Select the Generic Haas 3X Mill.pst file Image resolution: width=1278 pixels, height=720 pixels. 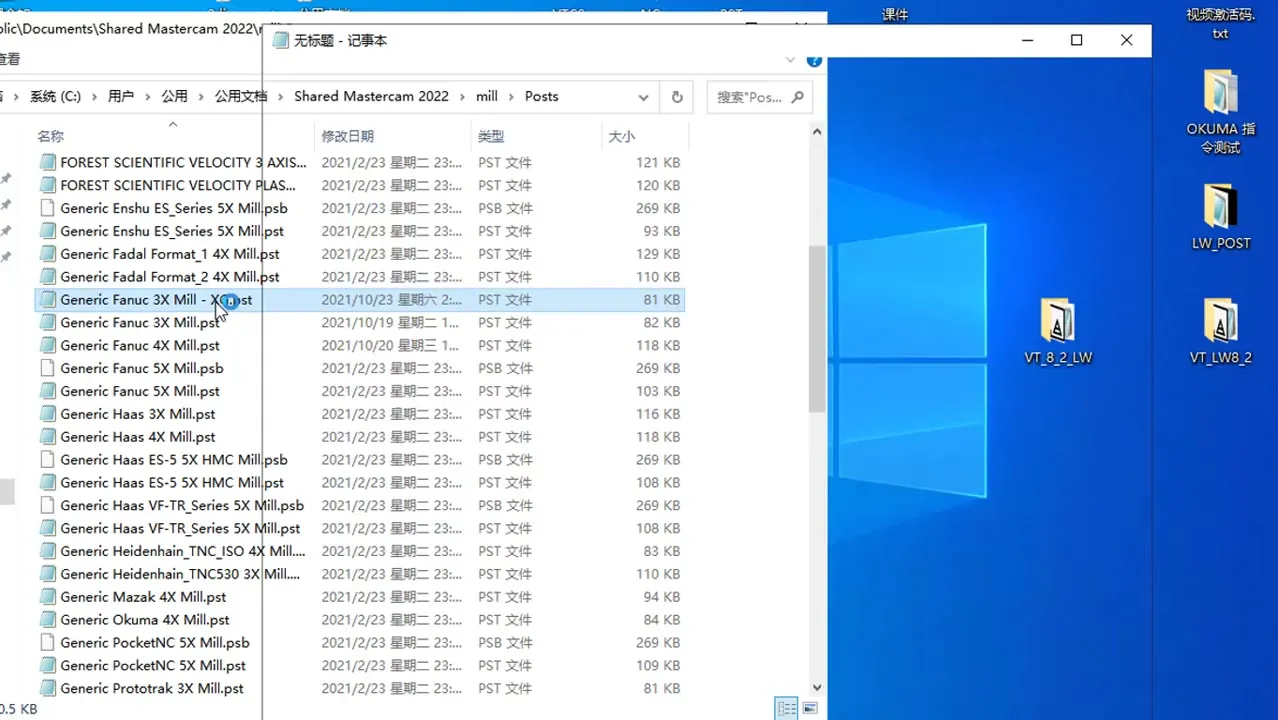click(x=137, y=414)
